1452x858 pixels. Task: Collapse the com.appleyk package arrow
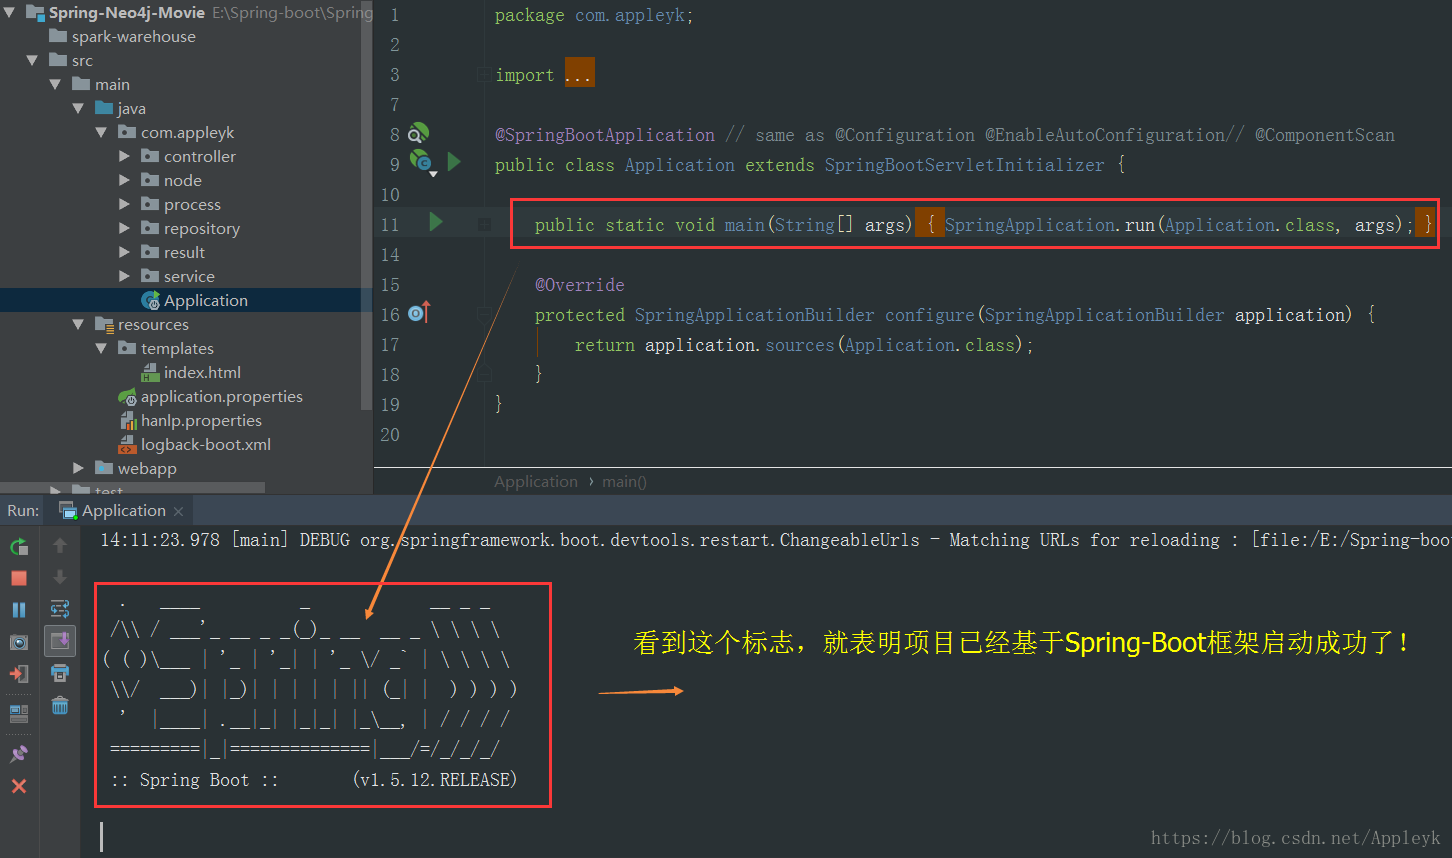[x=102, y=133]
